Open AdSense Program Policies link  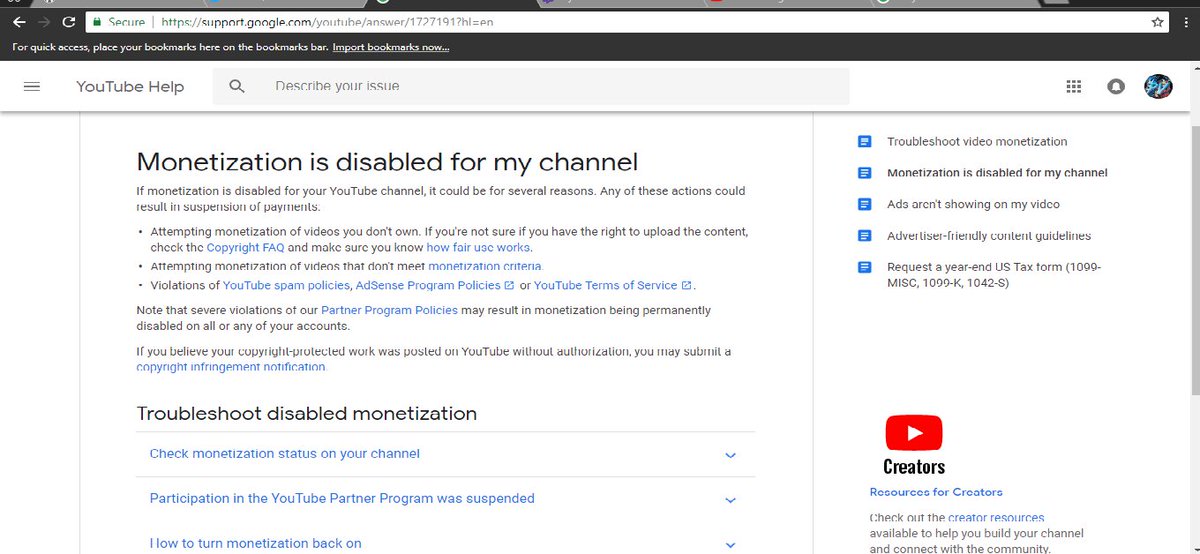coord(428,285)
